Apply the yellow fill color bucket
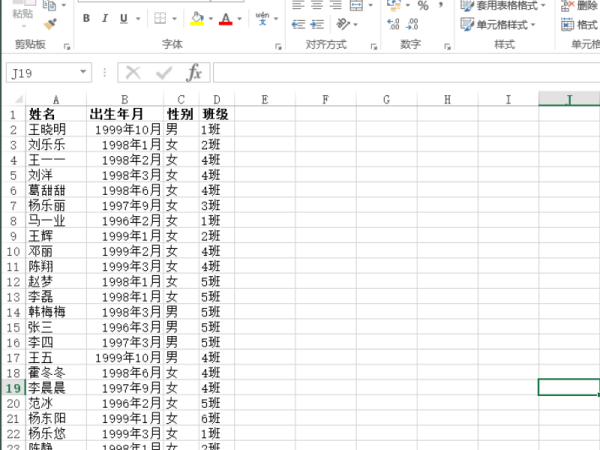The height and width of the screenshot is (450, 600). tap(196, 19)
